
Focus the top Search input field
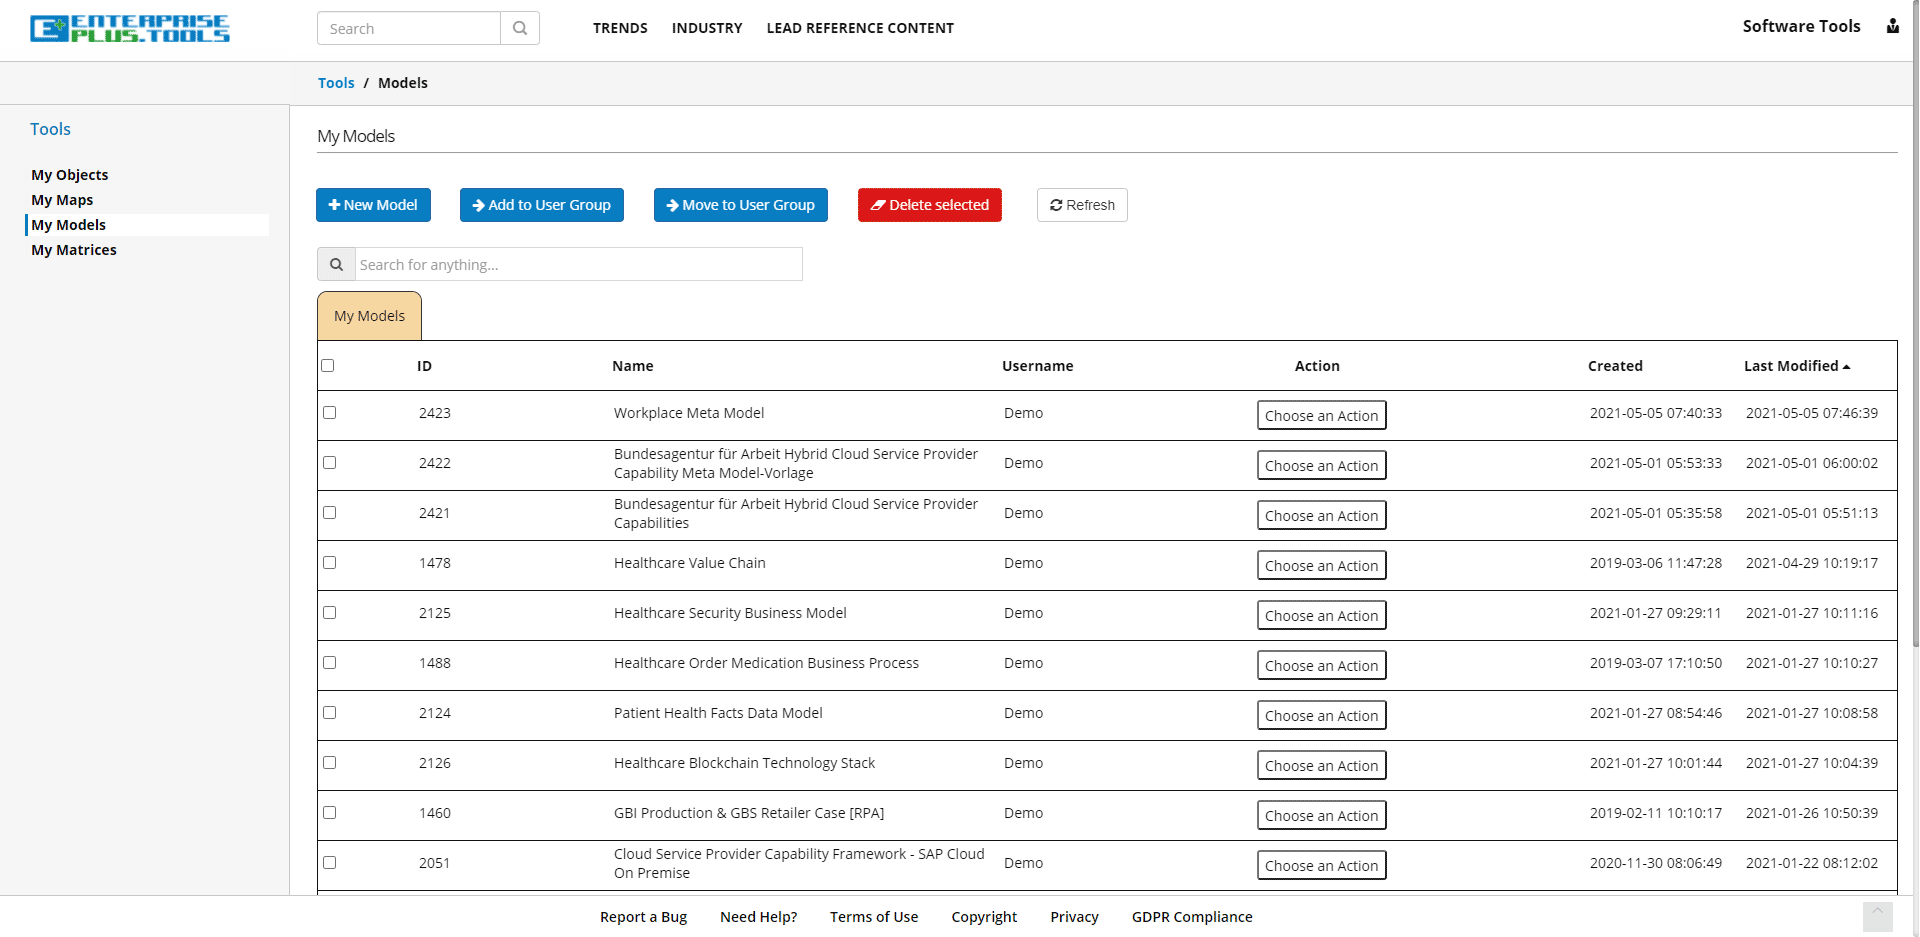[409, 28]
